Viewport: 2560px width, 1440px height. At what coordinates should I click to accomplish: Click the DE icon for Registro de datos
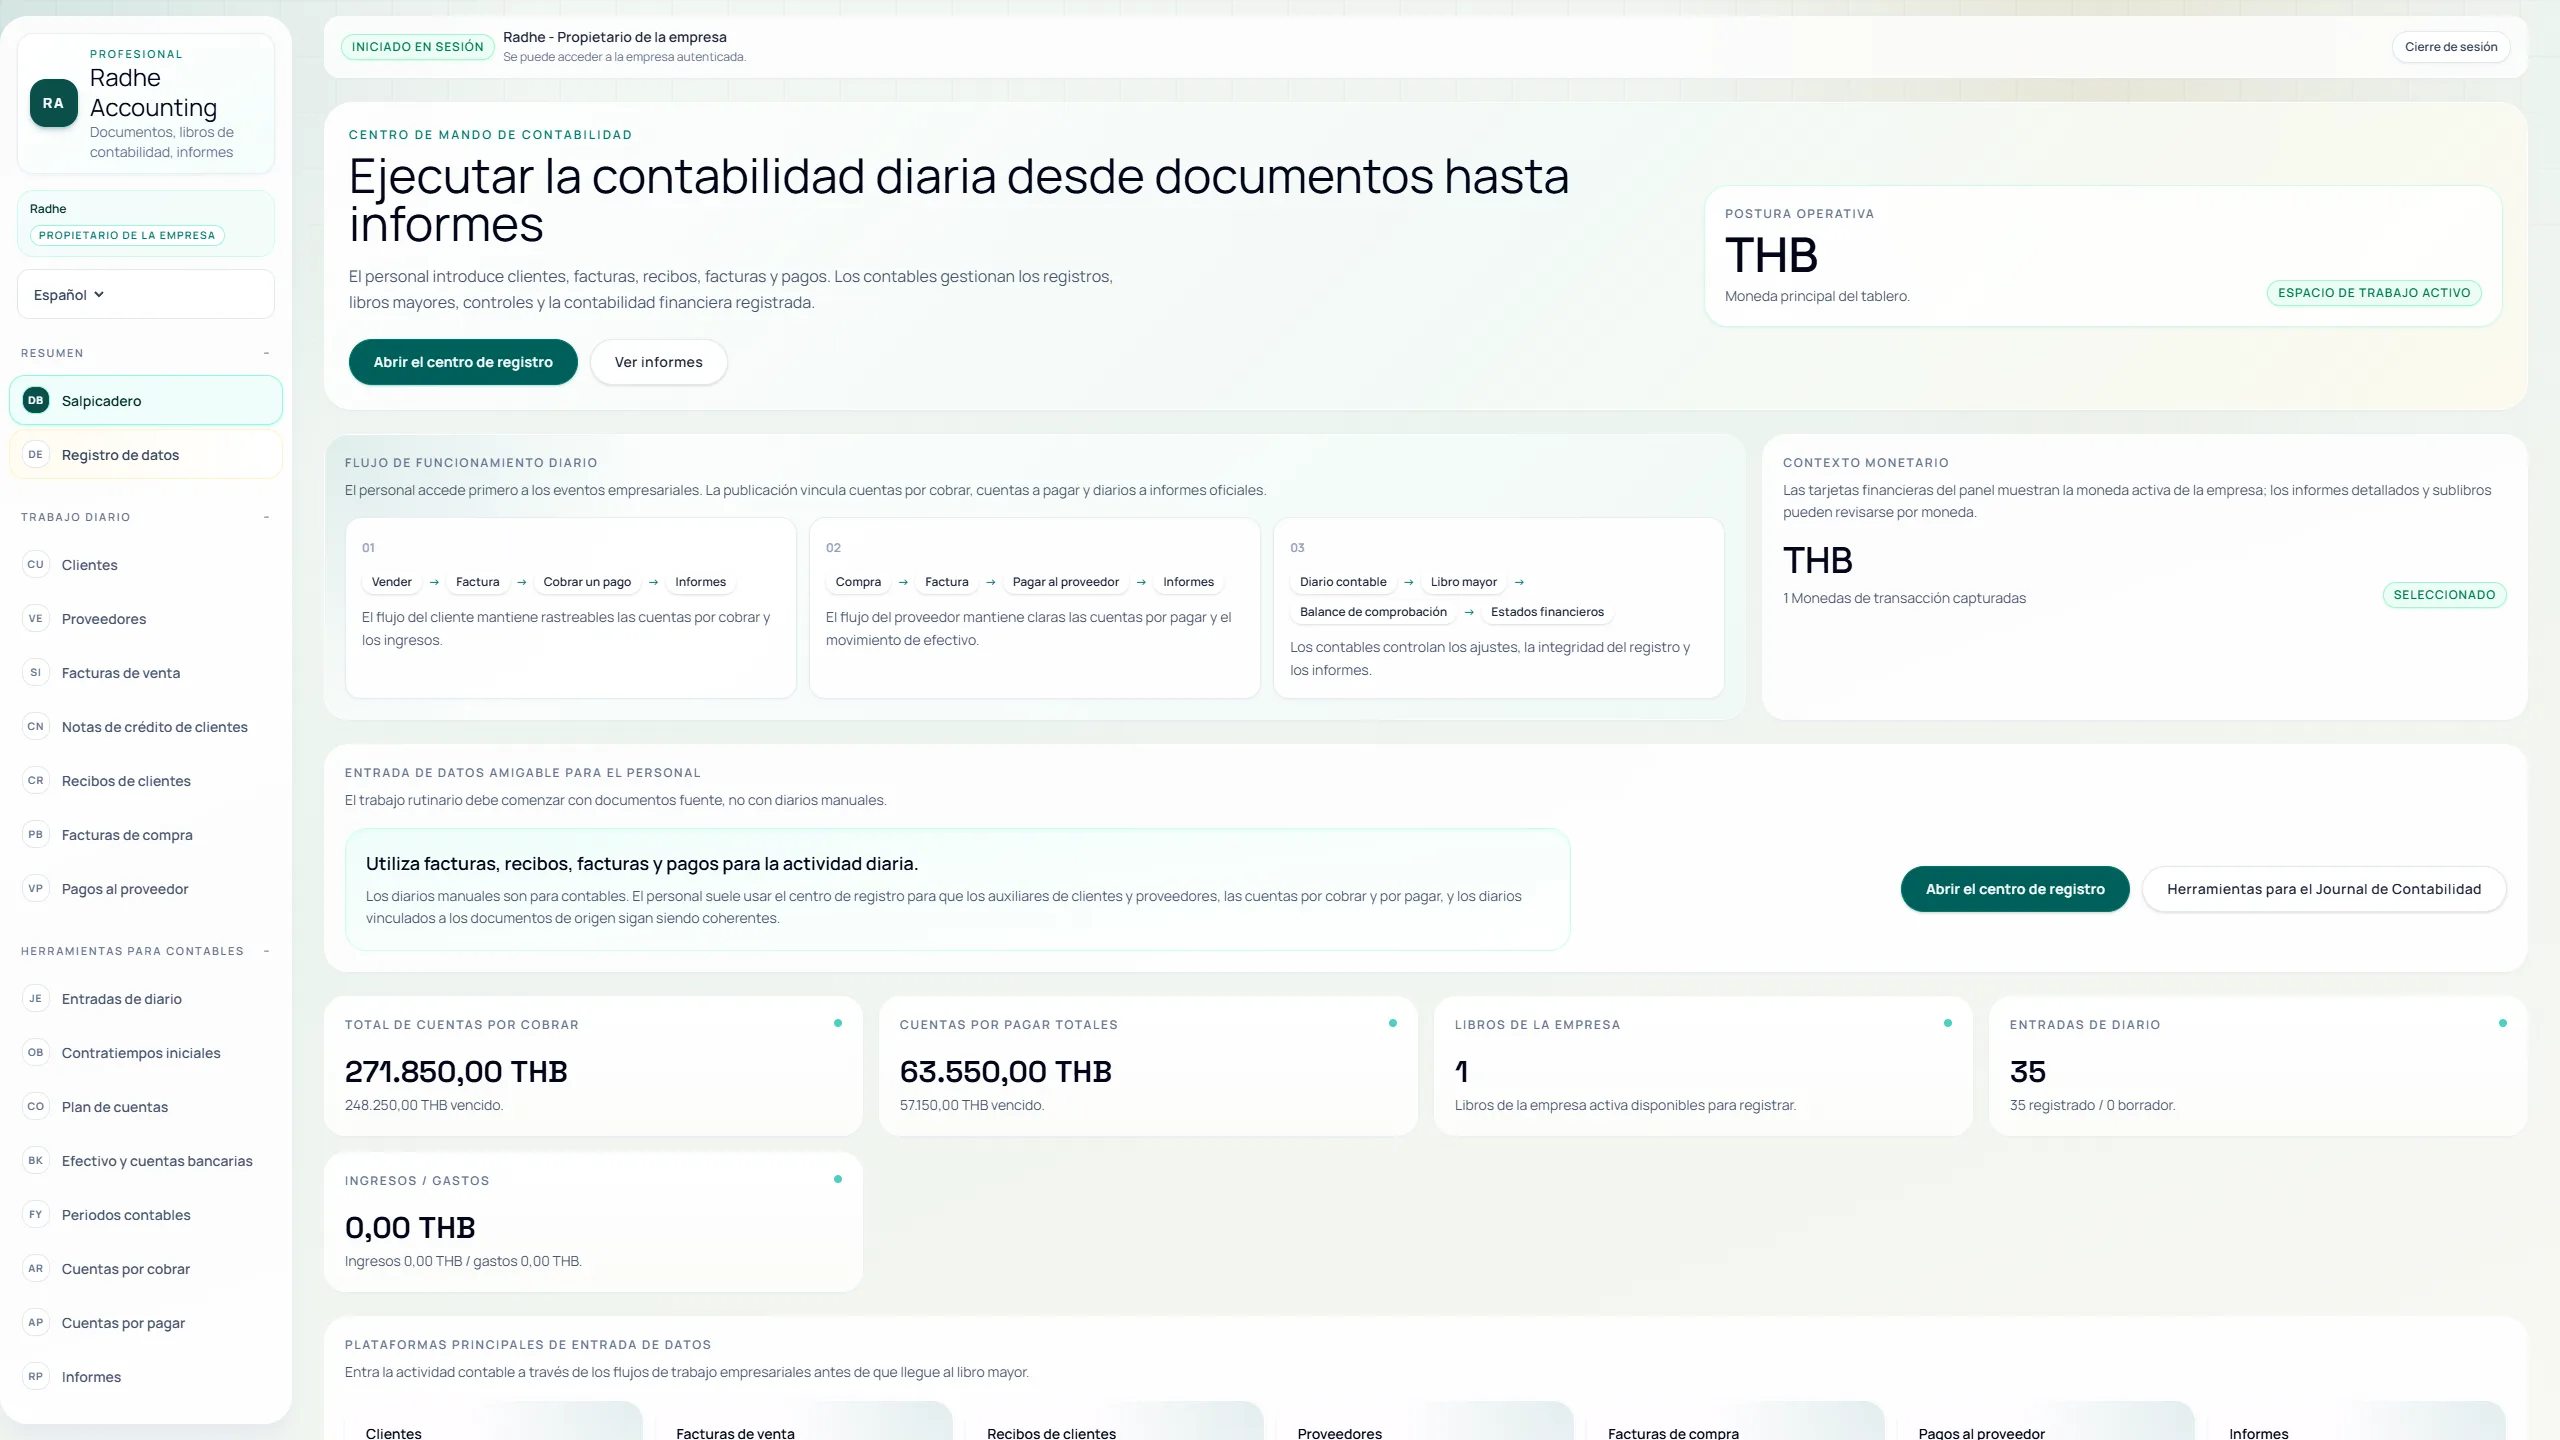[36, 454]
